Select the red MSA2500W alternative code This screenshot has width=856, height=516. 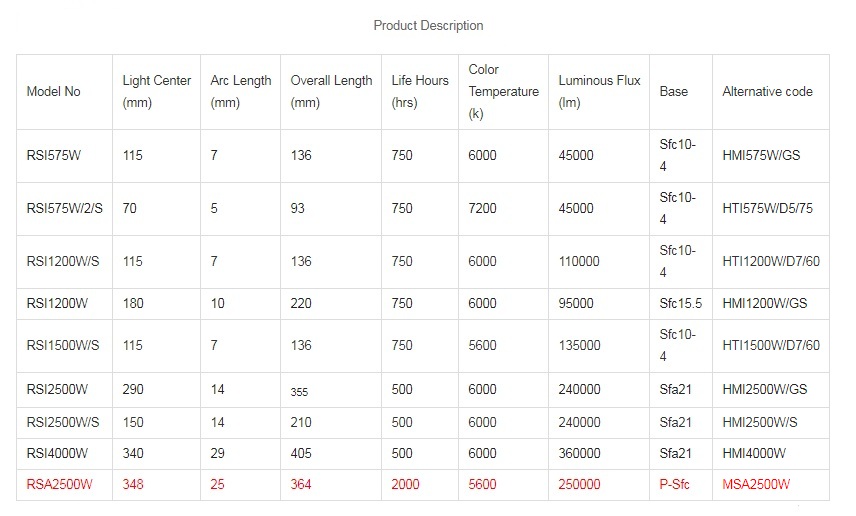[756, 485]
